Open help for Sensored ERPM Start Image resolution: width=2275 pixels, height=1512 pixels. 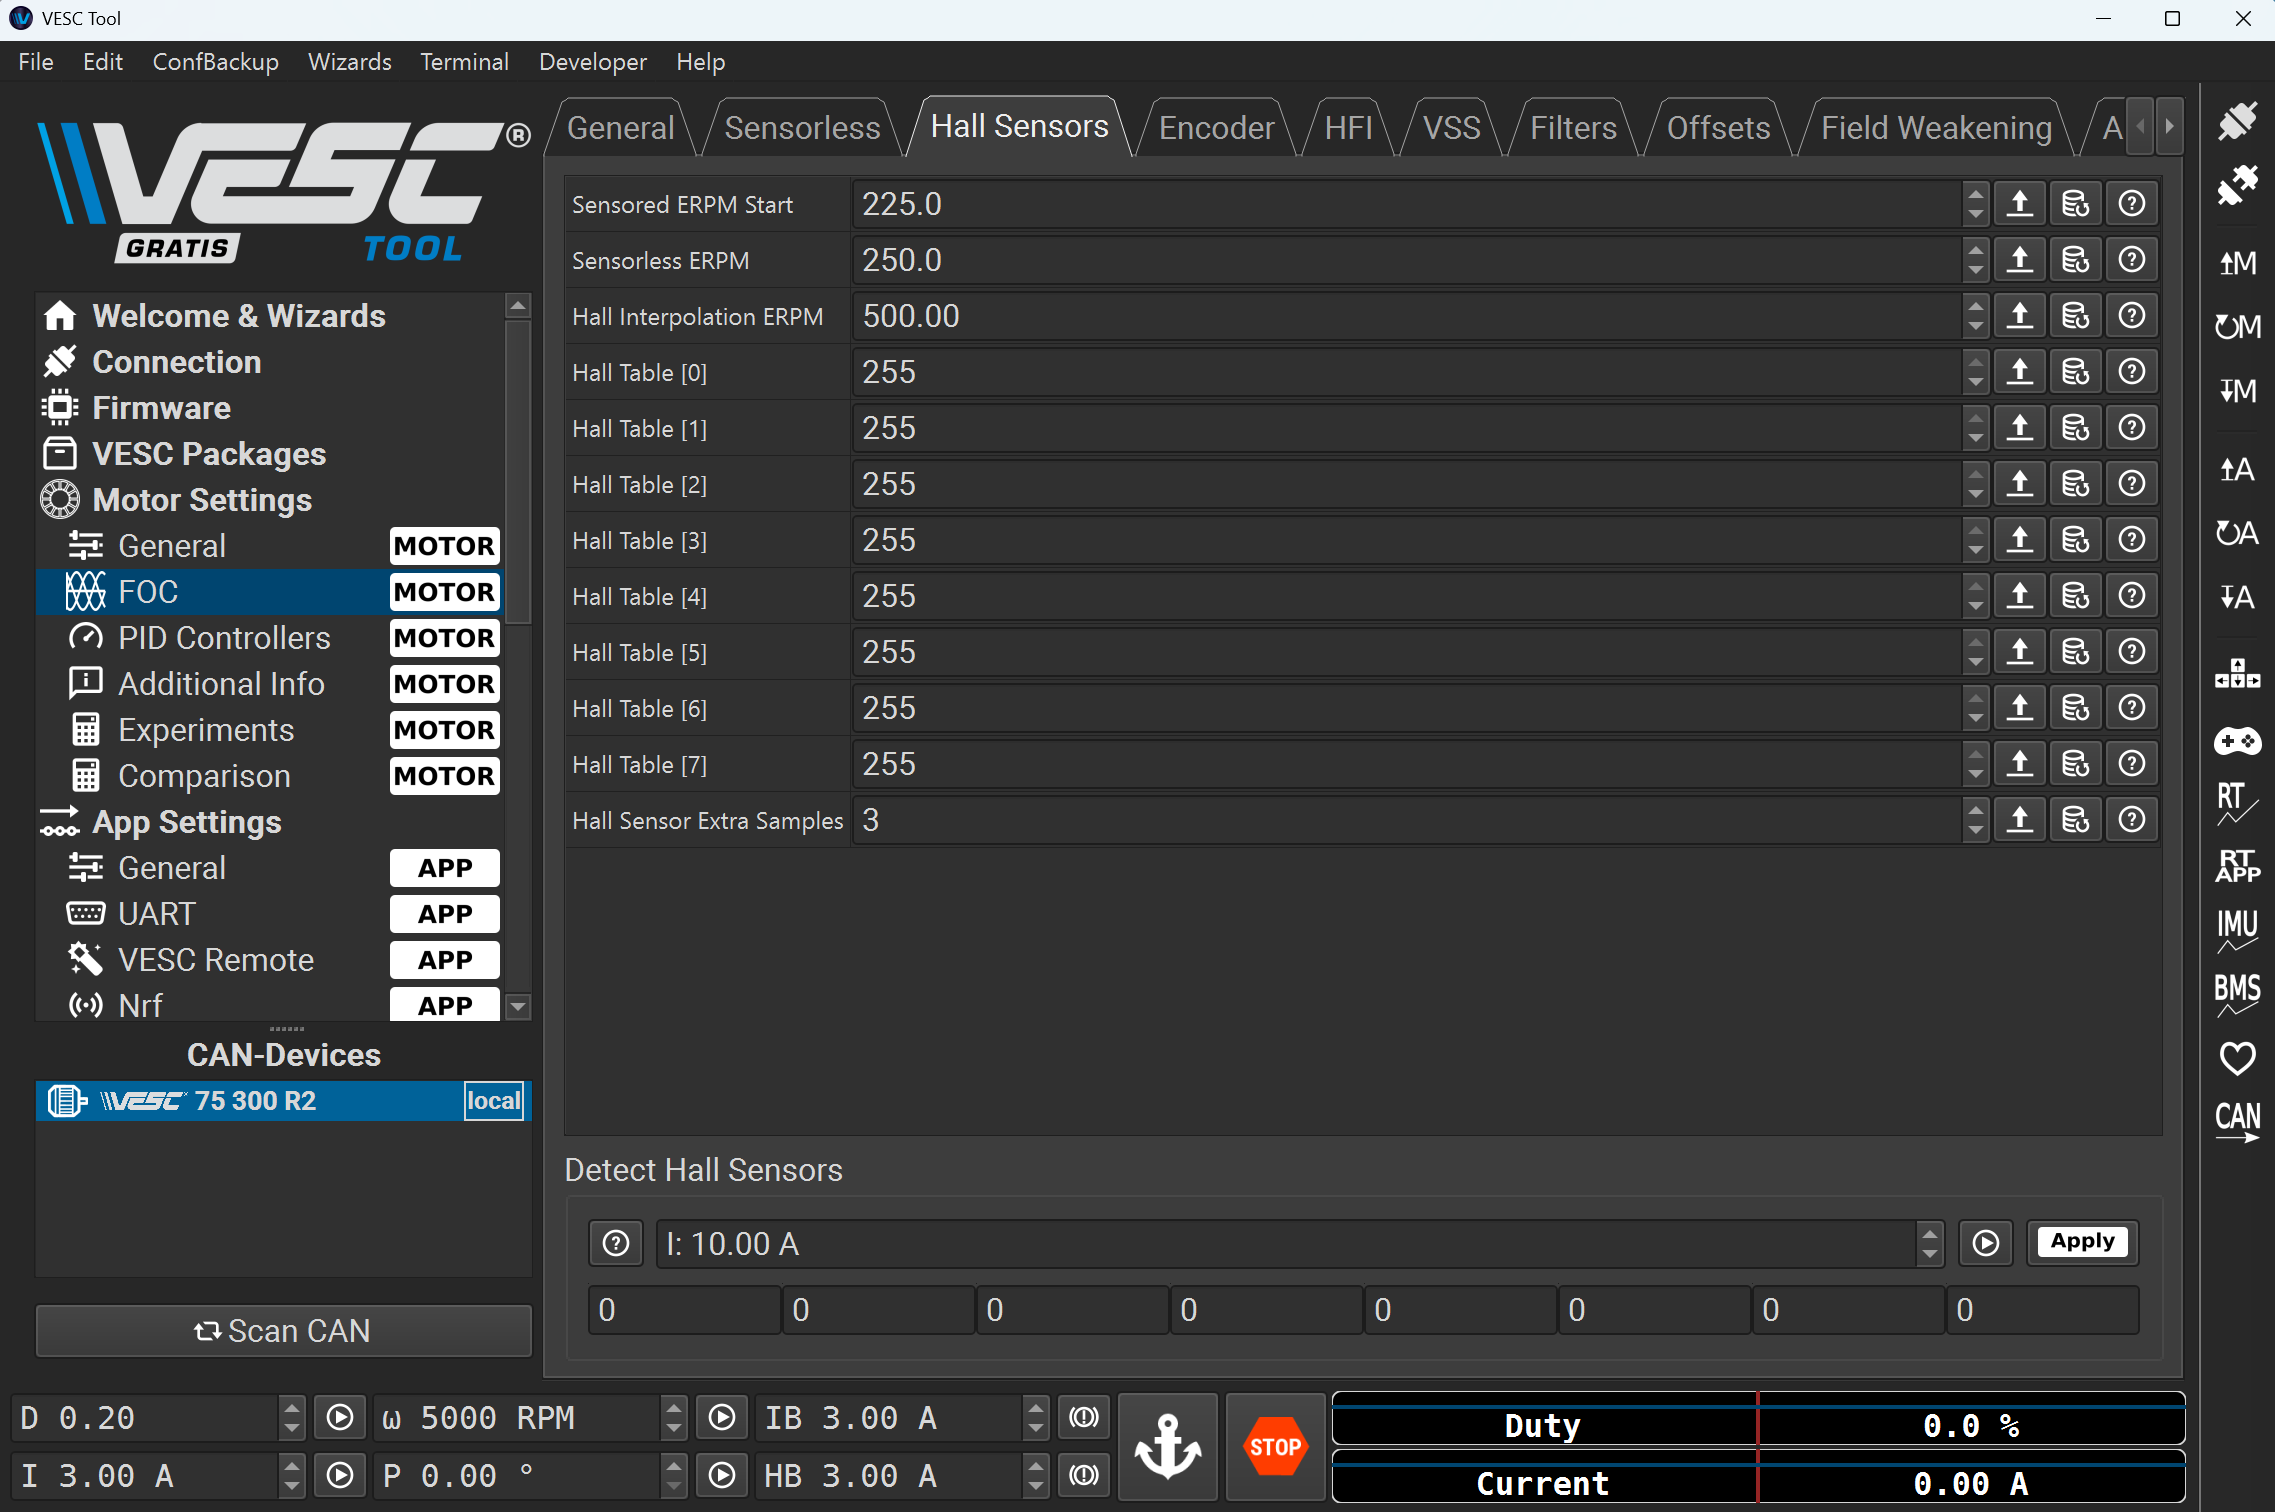point(2131,204)
